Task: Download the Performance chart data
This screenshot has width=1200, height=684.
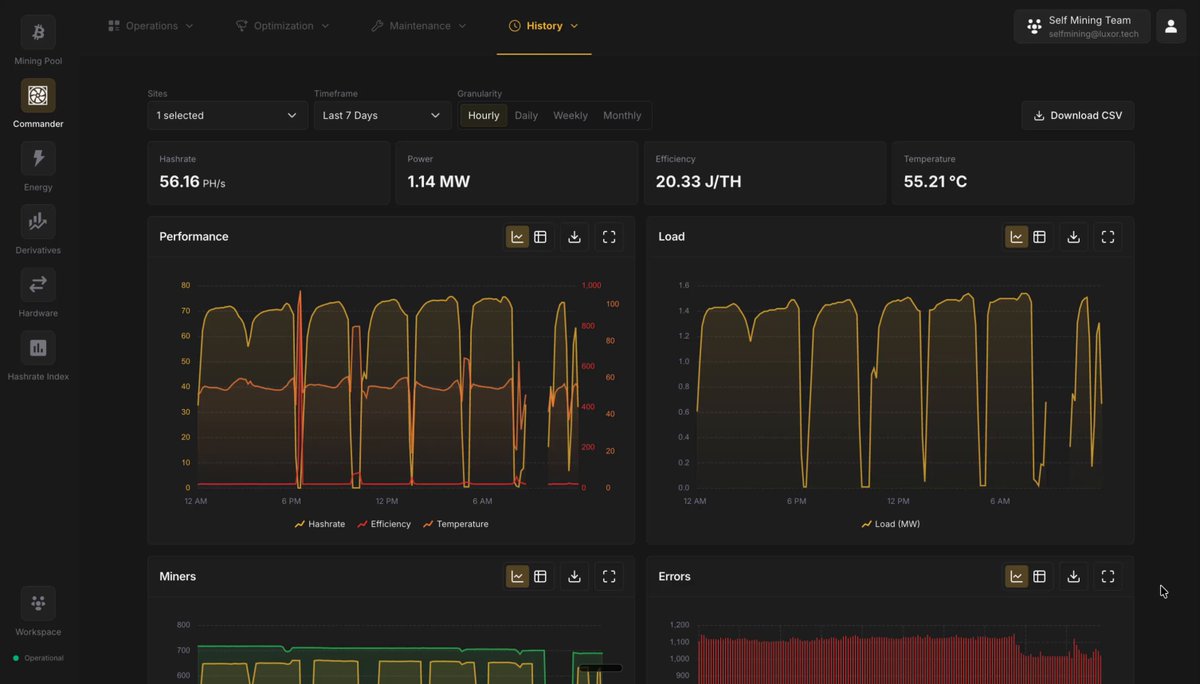Action: [574, 237]
